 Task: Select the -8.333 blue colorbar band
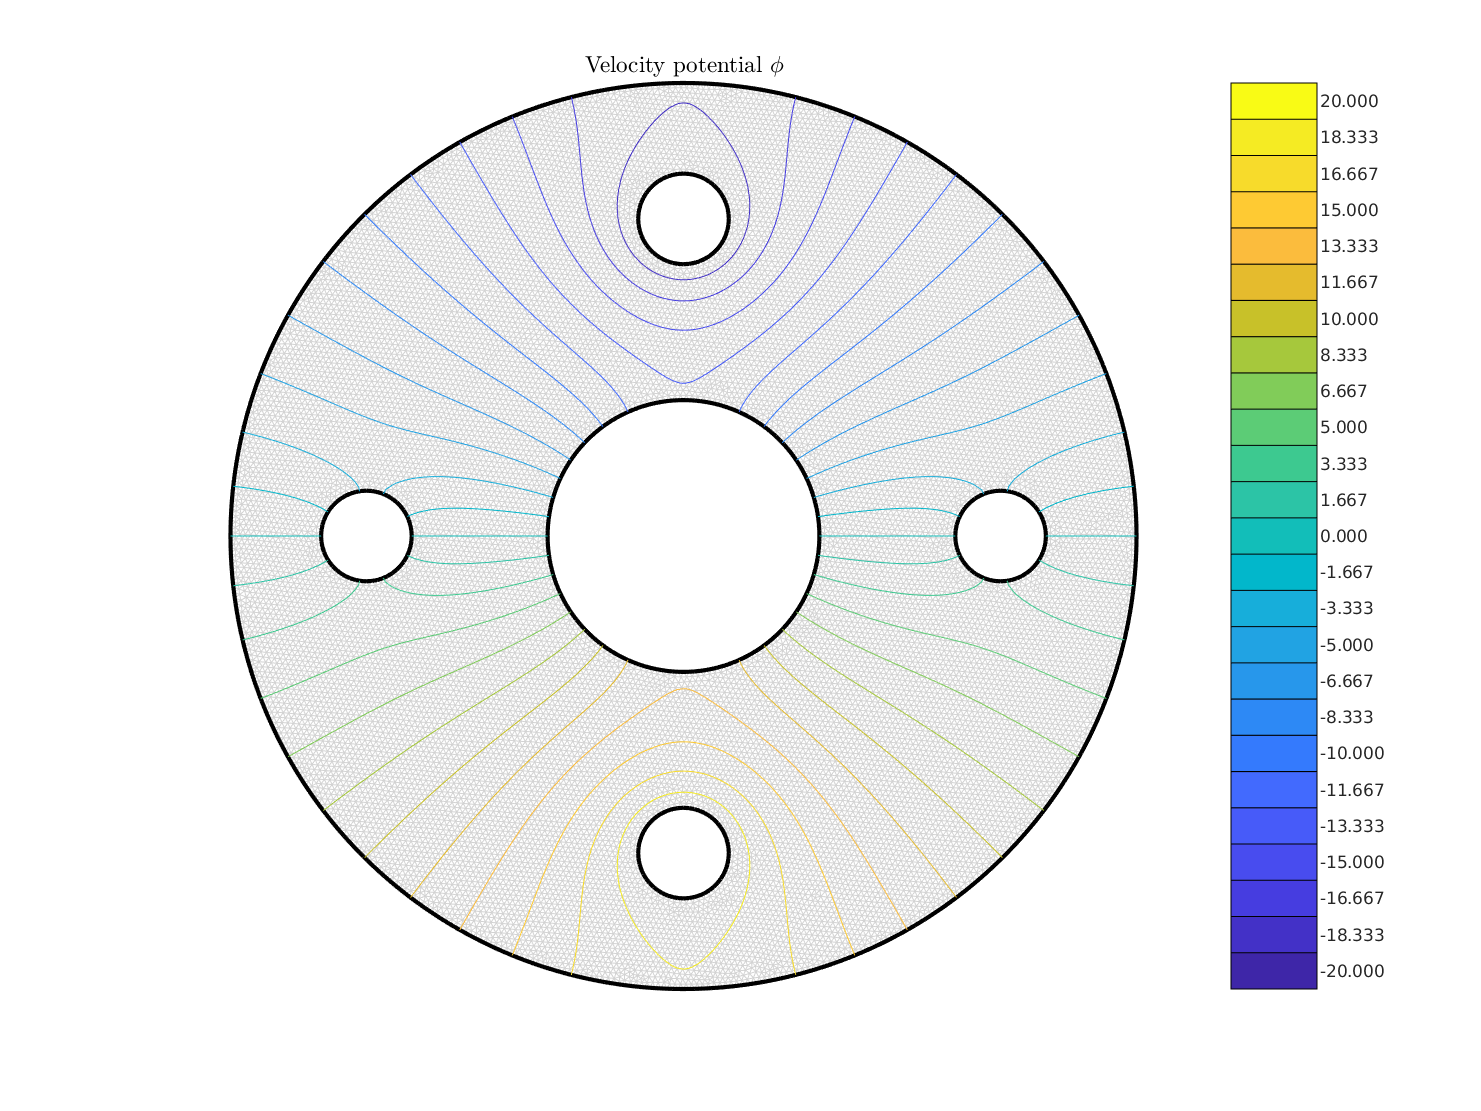[x=1273, y=717]
